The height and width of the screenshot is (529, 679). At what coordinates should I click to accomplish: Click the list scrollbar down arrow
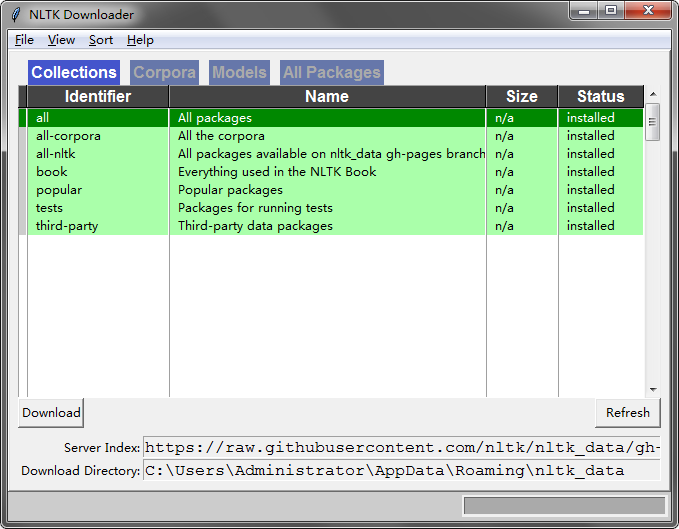click(653, 390)
